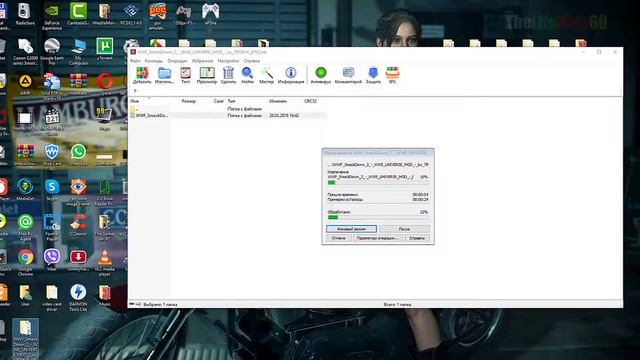Open the Справка menu in the menu bar
The width and height of the screenshot is (640, 360).
coord(252,61)
